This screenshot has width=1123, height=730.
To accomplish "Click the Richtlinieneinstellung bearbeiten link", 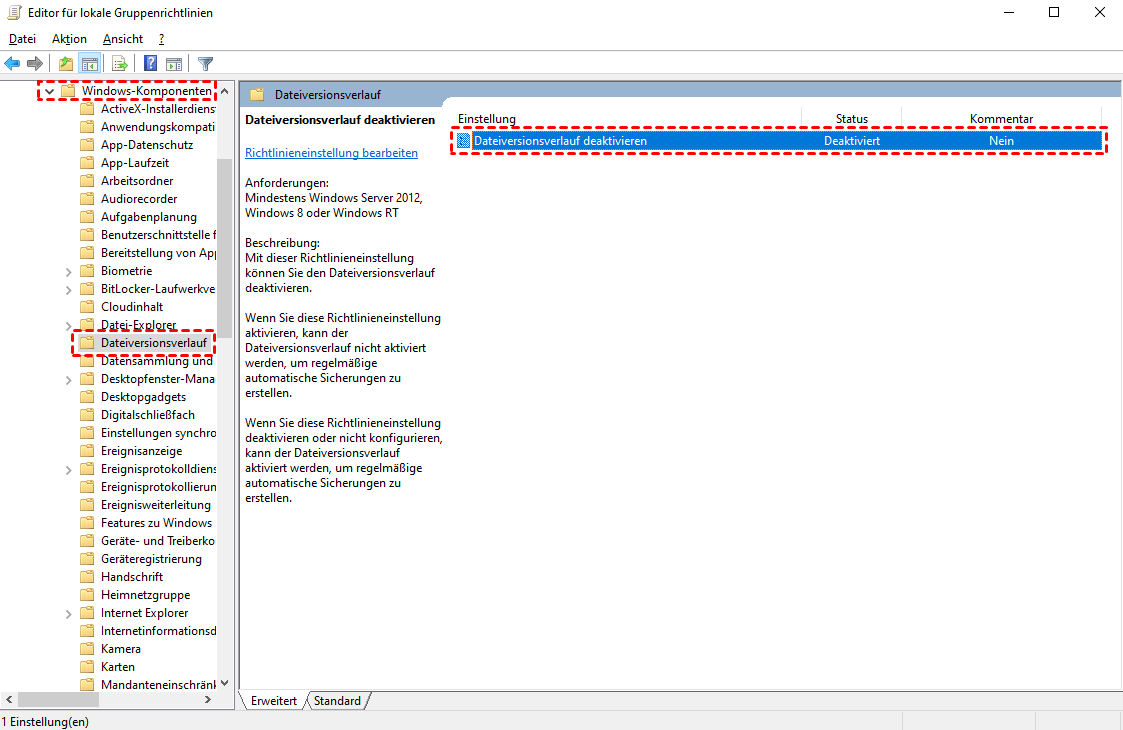I will tap(331, 153).
